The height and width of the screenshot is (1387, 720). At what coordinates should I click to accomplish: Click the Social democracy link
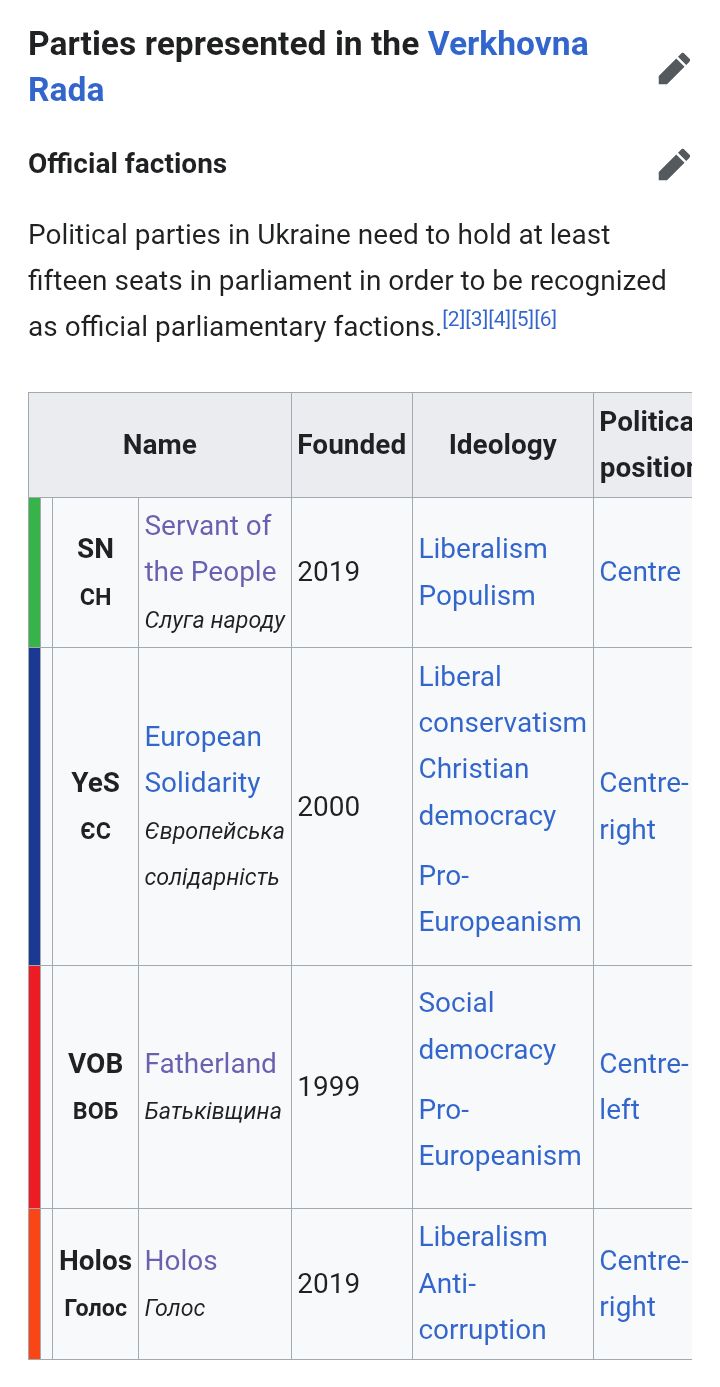pos(487,1026)
